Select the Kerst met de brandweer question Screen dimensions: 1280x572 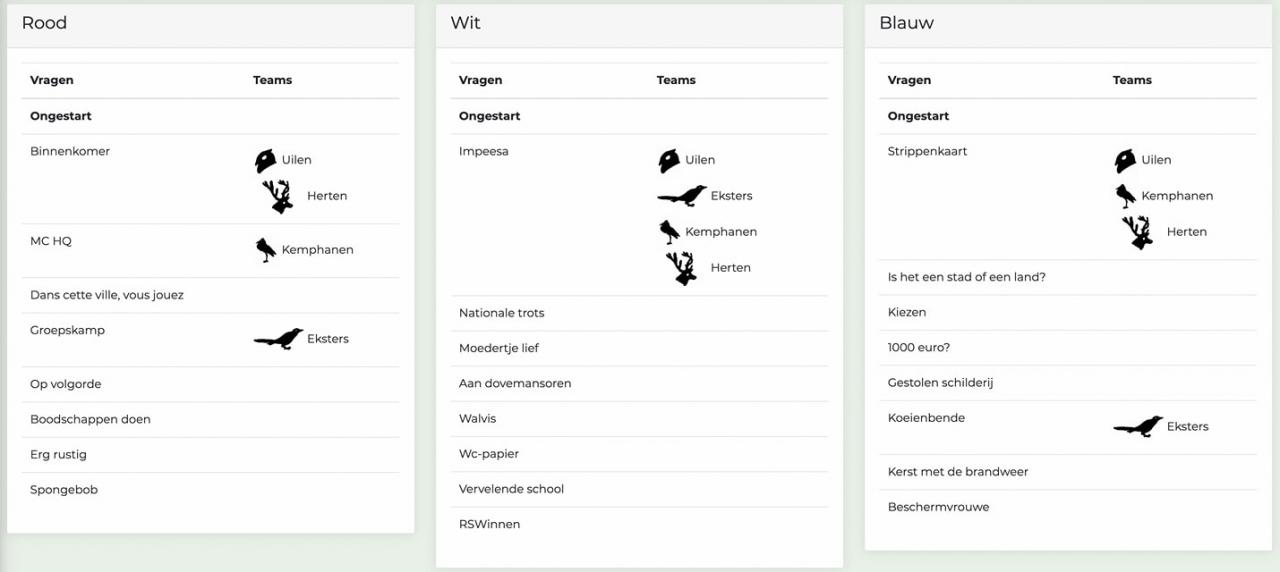tap(958, 472)
